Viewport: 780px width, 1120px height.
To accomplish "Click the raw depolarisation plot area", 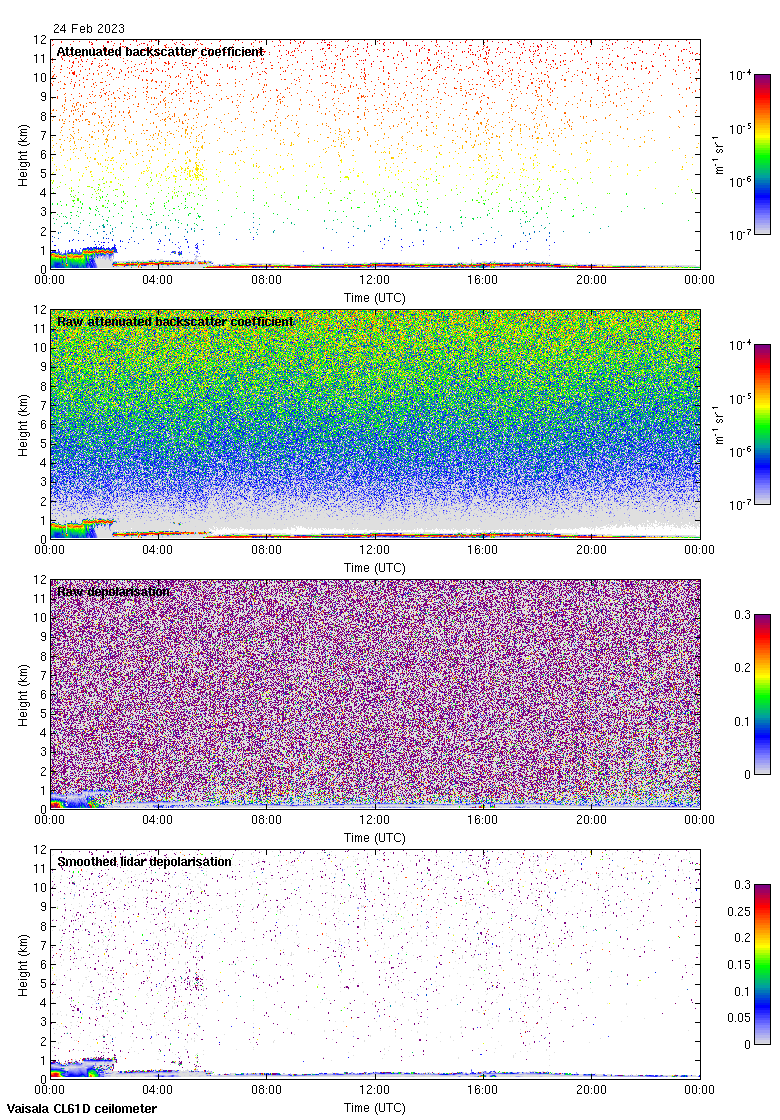I will (375, 694).
